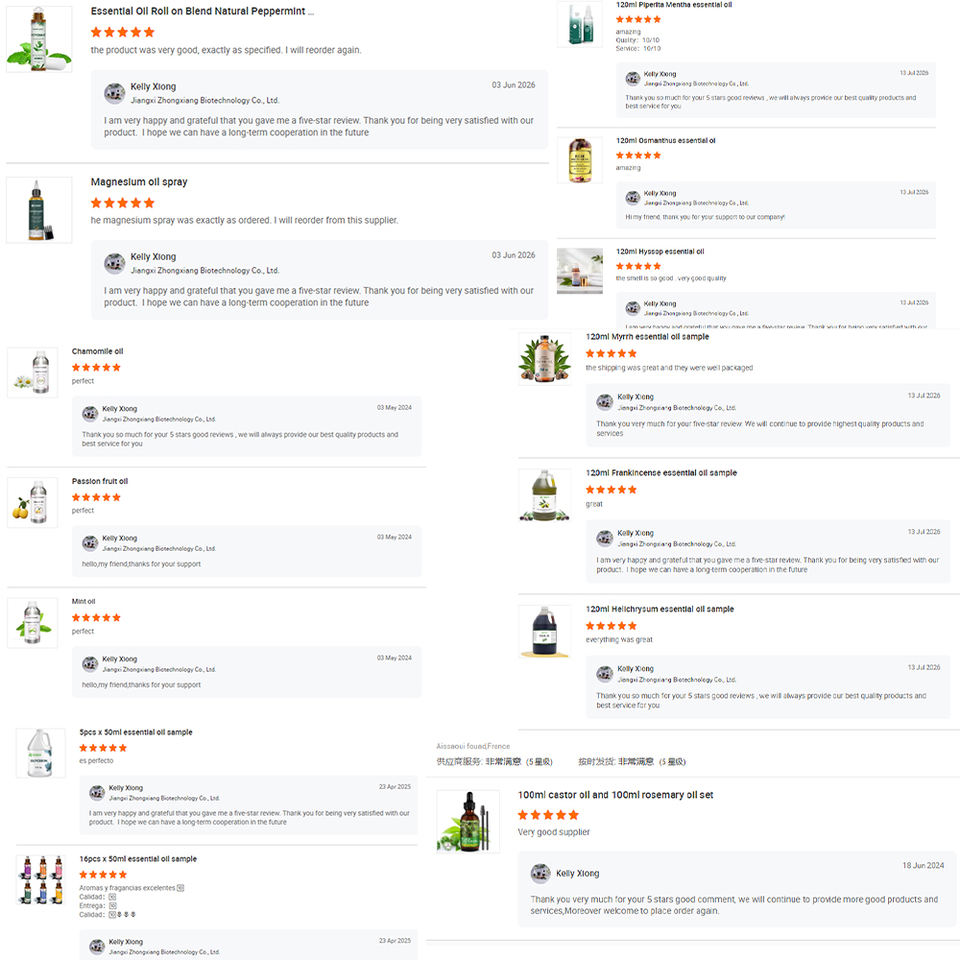Select the Passion fruit oil product image
The image size is (960, 960).
pyautogui.click(x=32, y=502)
